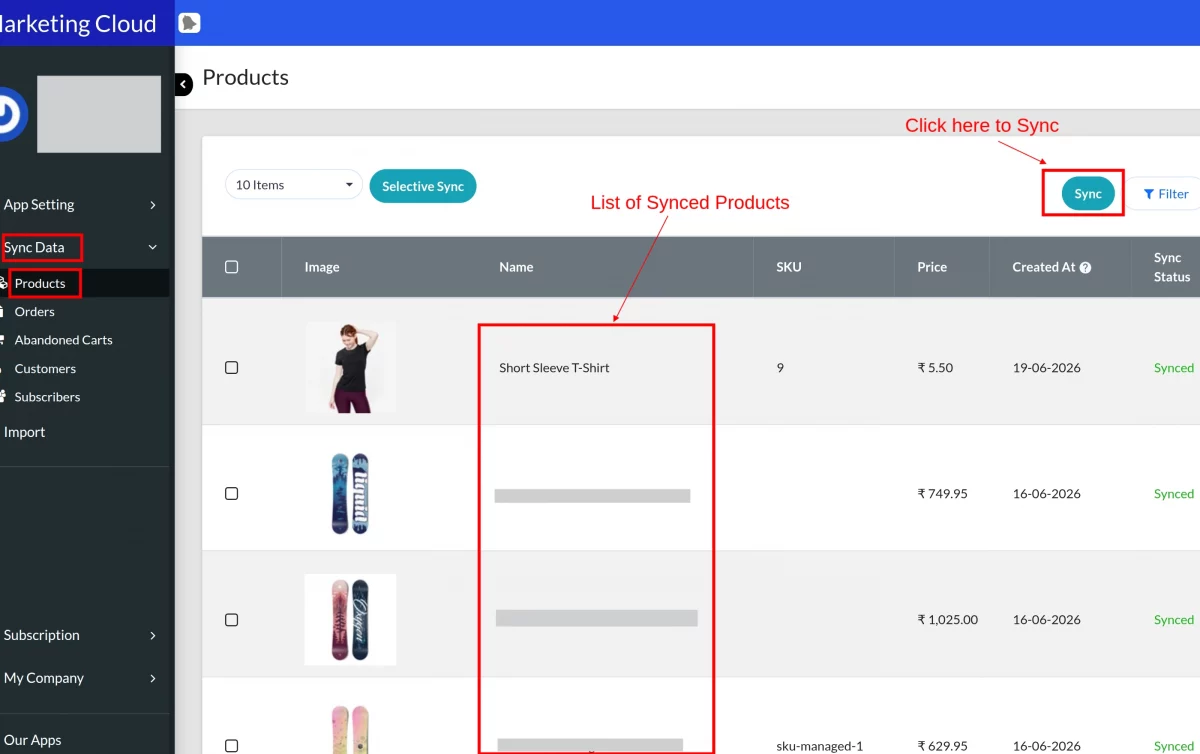Open the Import section

pyautogui.click(x=25, y=432)
